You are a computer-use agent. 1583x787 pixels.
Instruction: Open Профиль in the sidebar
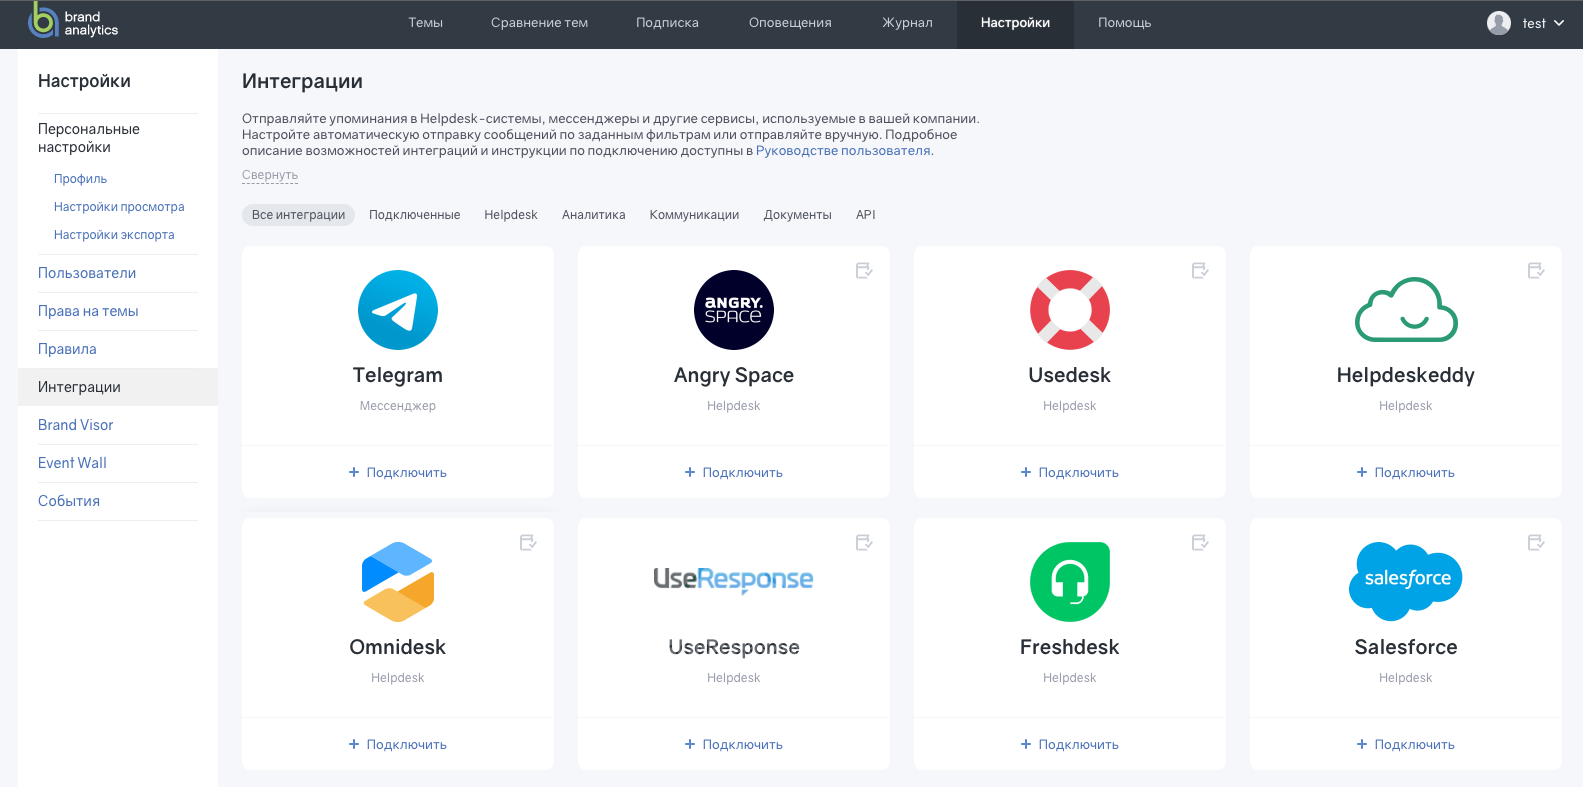pyautogui.click(x=81, y=179)
